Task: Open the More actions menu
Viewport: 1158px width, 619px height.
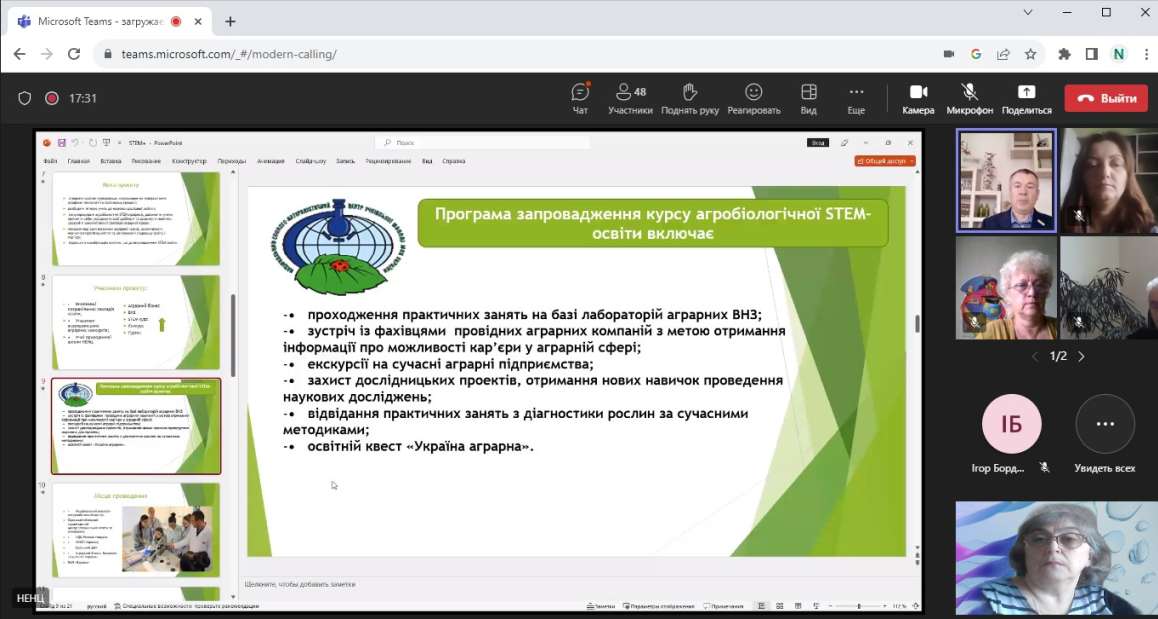Action: [856, 98]
